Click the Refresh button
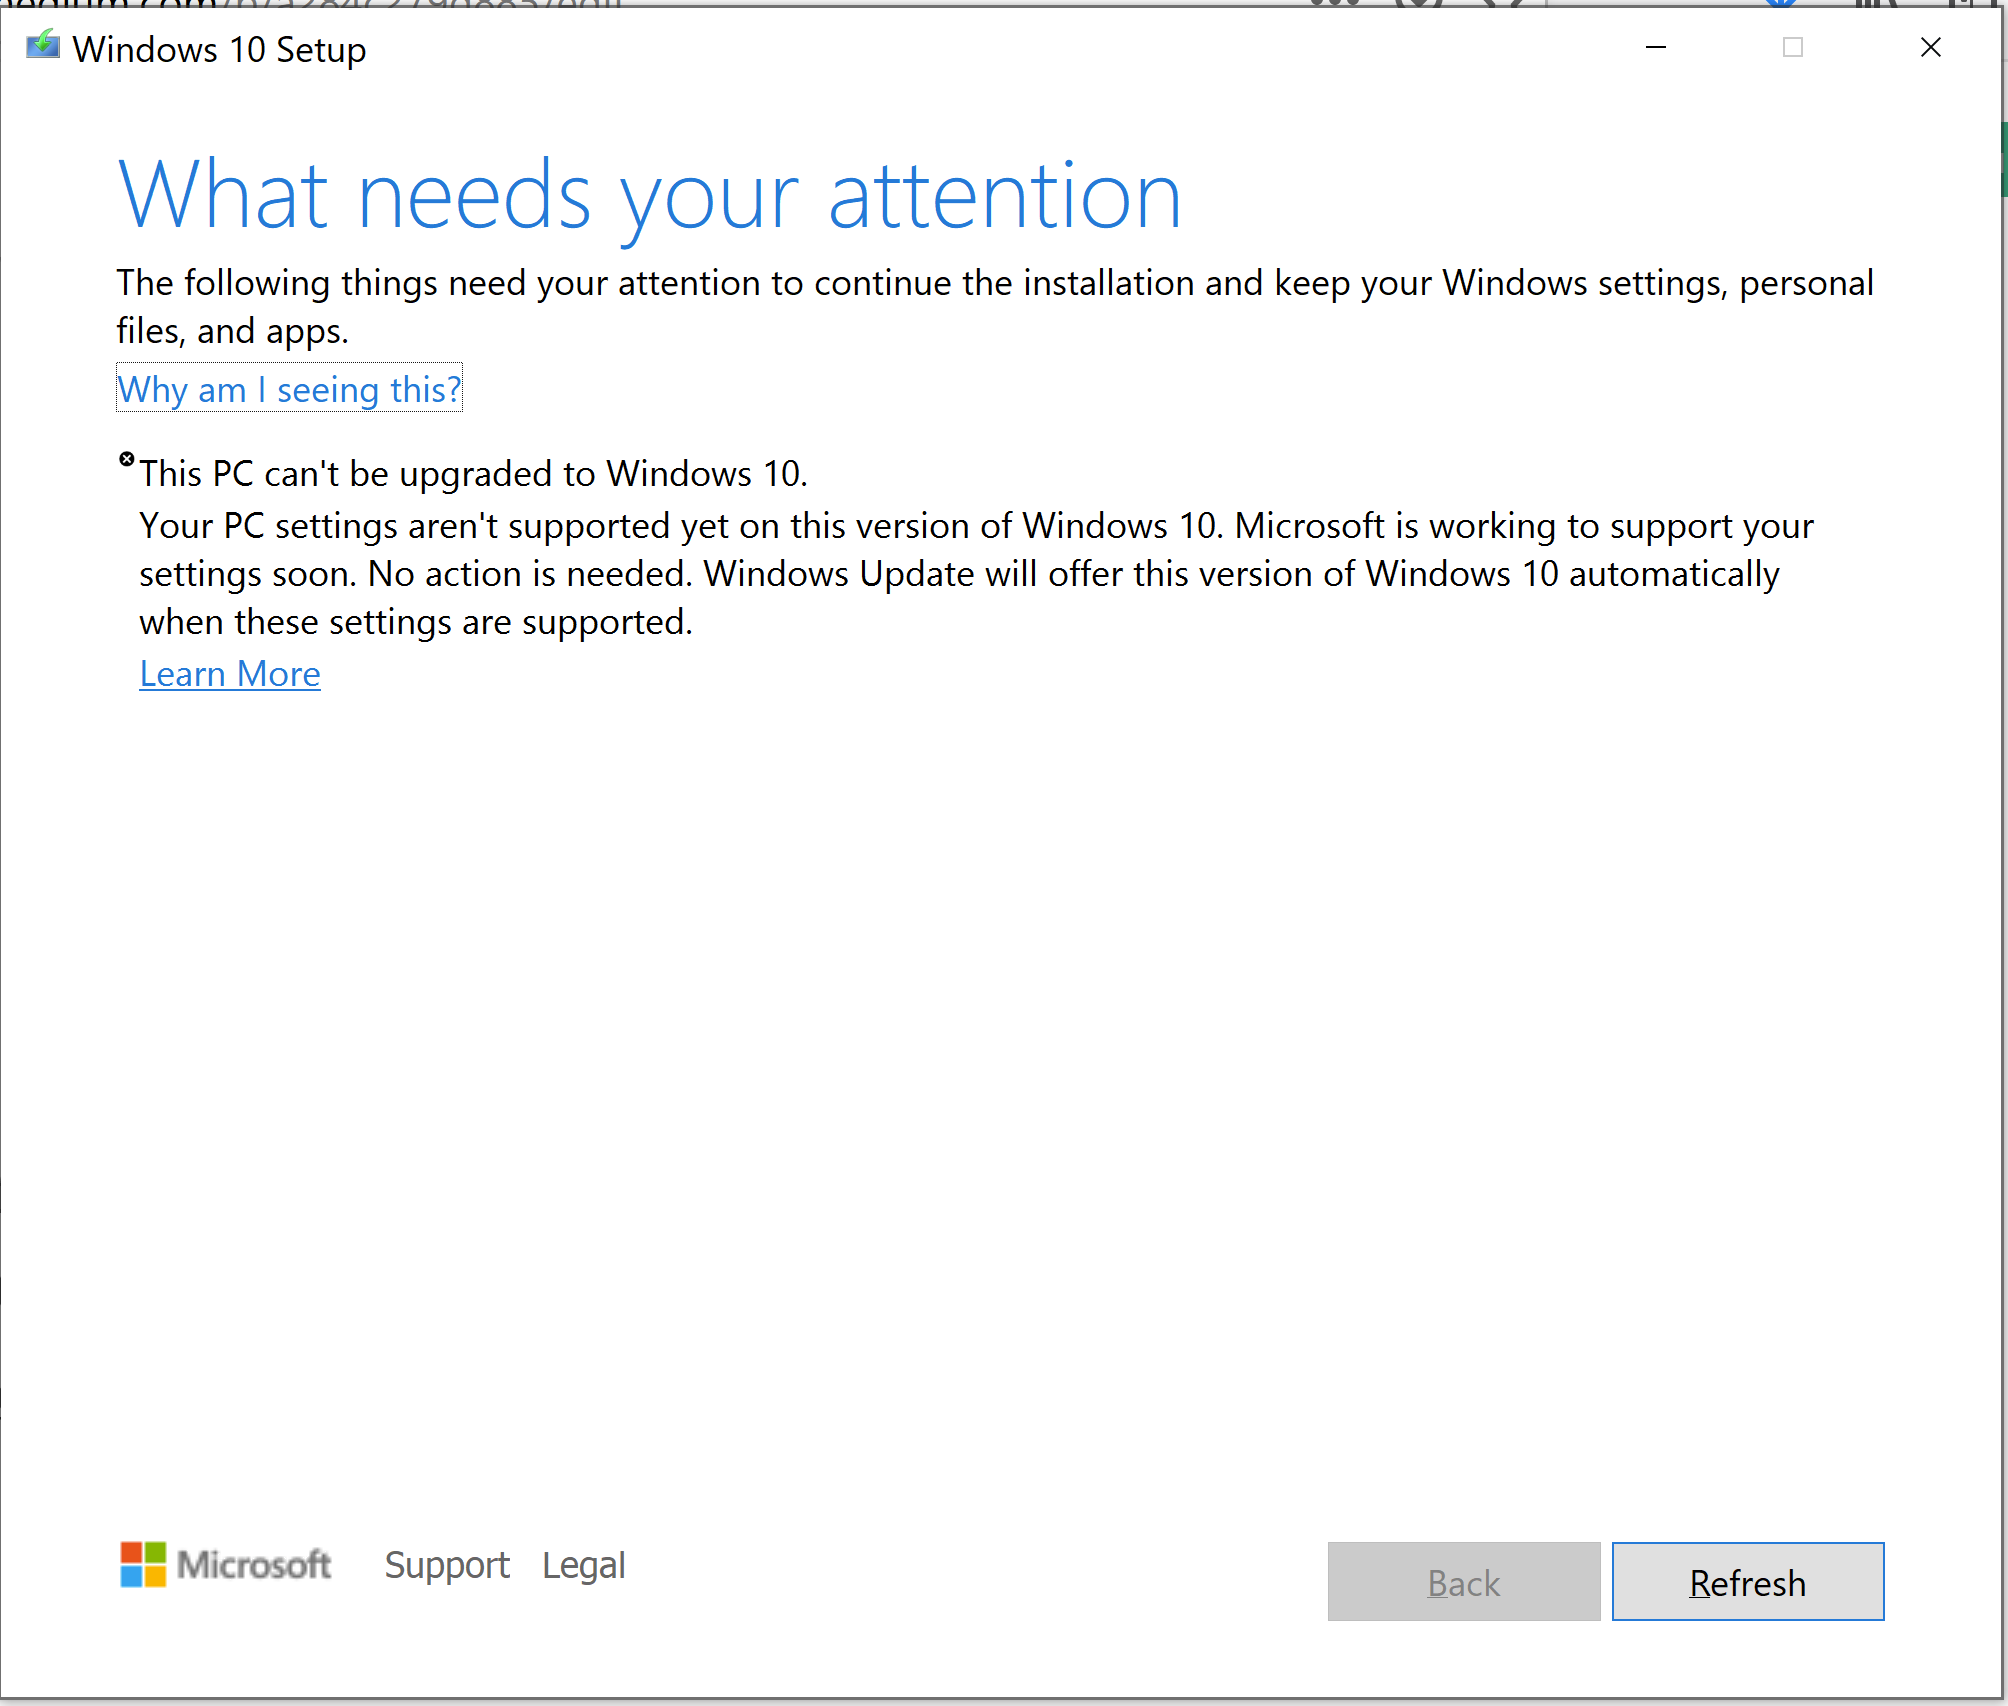Image resolution: width=2008 pixels, height=1706 pixels. pyautogui.click(x=1747, y=1582)
